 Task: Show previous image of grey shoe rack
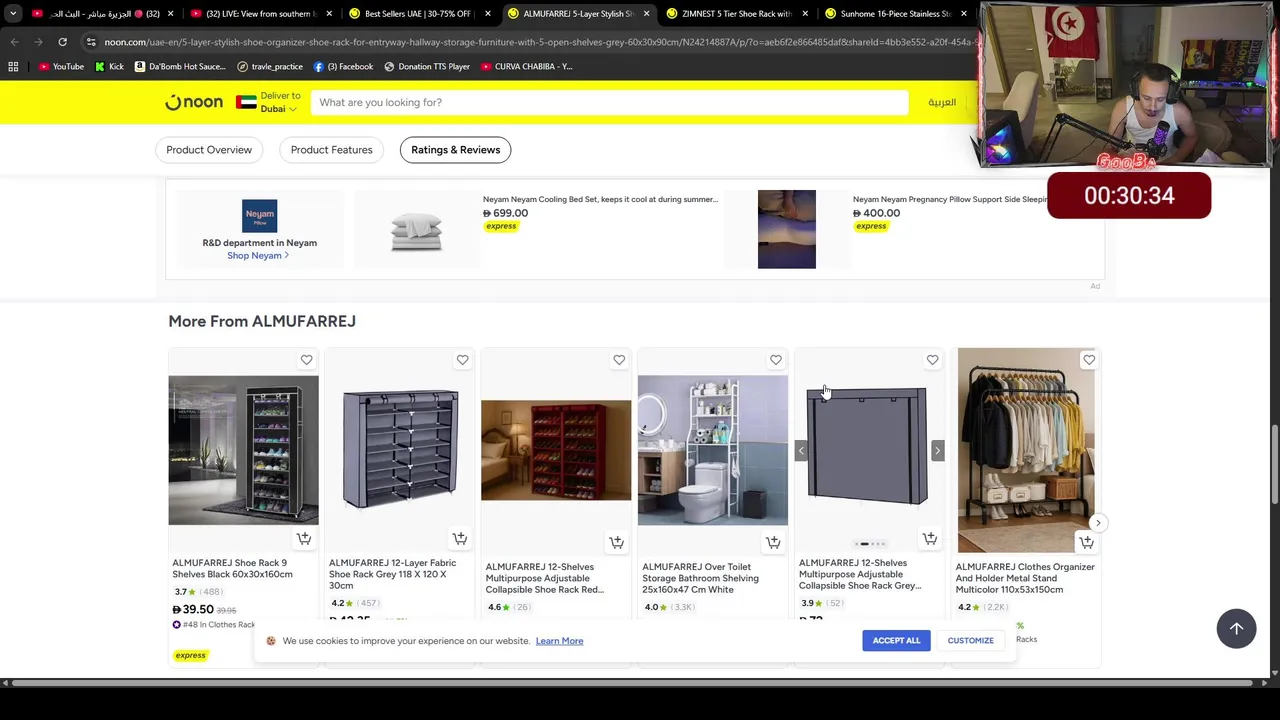[x=801, y=451]
